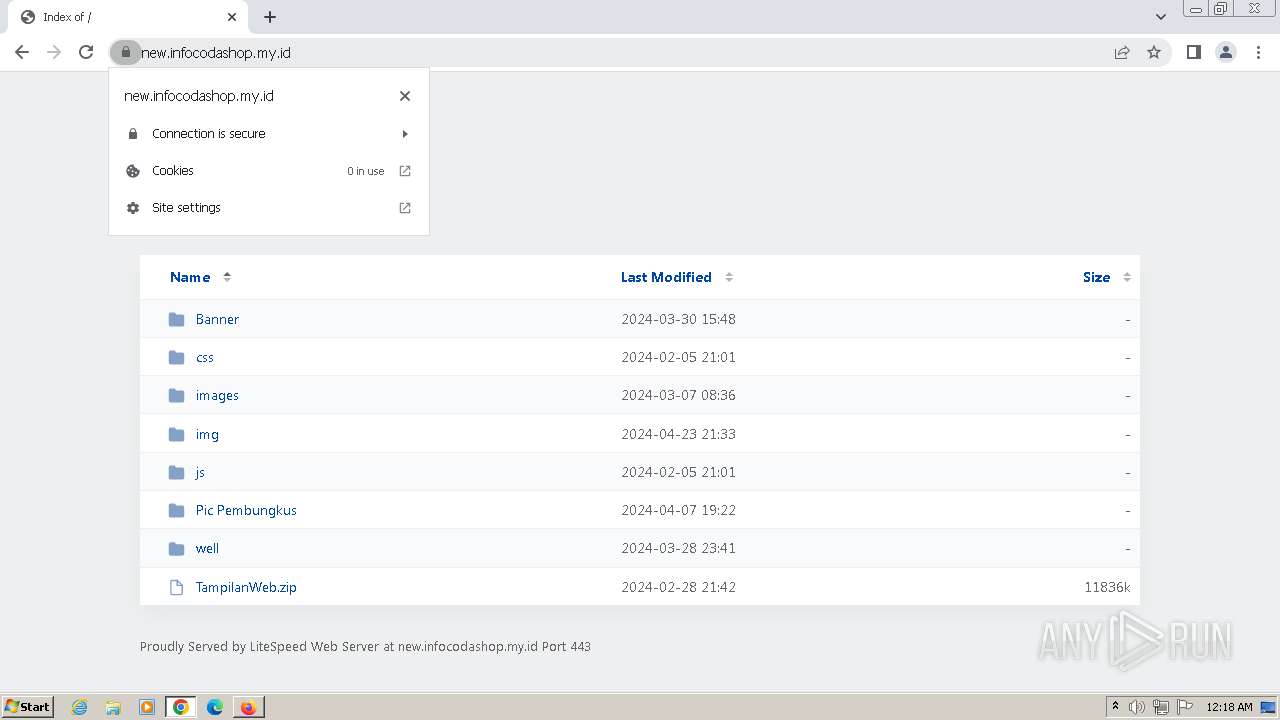Open the well folder link
The image size is (1280, 720).
(x=207, y=548)
